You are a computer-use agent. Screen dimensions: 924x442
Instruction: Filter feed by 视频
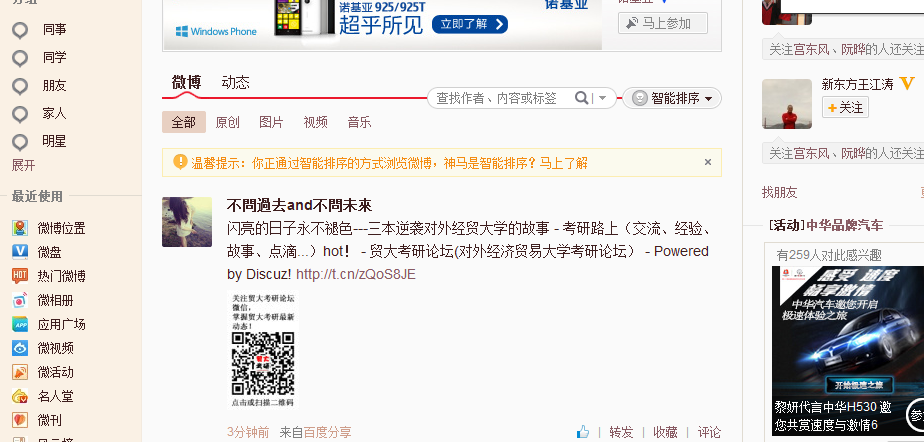pyautogui.click(x=315, y=122)
